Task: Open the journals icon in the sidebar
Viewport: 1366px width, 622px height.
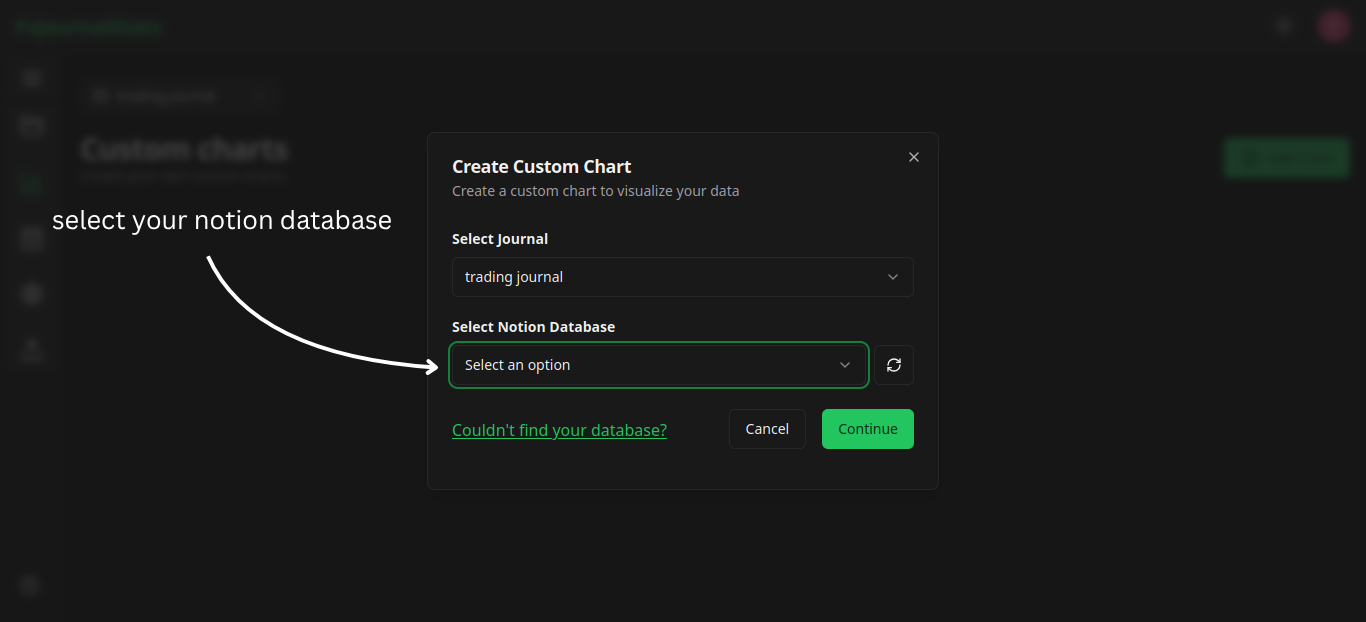Action: coord(30,125)
